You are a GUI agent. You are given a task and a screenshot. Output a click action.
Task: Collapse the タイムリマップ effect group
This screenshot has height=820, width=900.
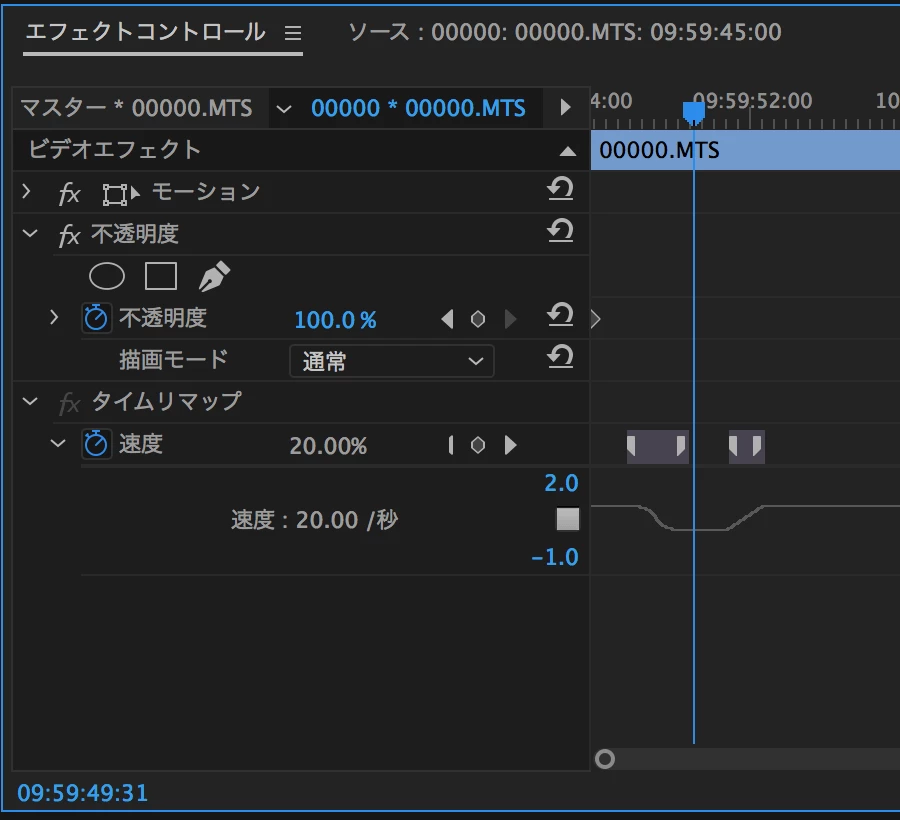point(30,401)
